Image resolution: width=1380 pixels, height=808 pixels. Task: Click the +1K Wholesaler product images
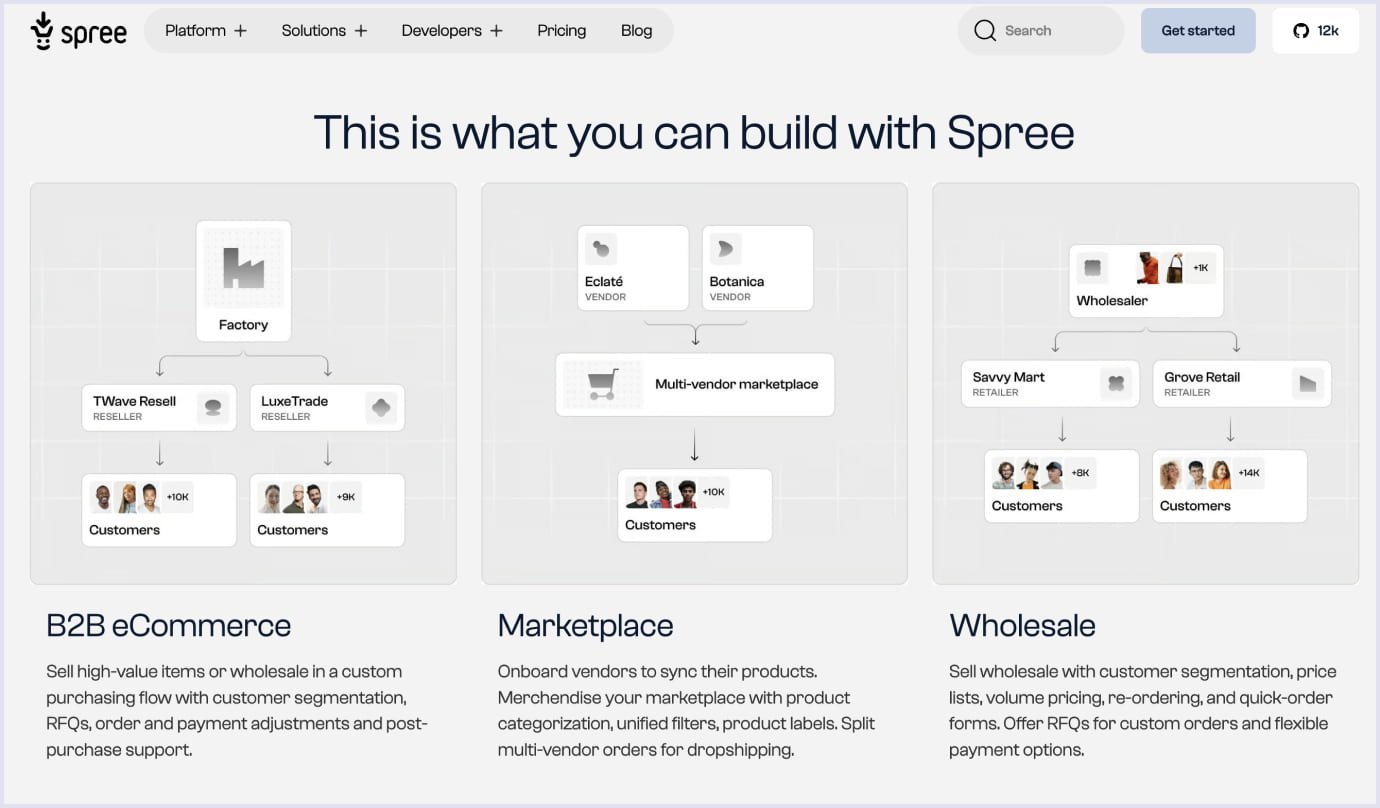coord(1176,268)
